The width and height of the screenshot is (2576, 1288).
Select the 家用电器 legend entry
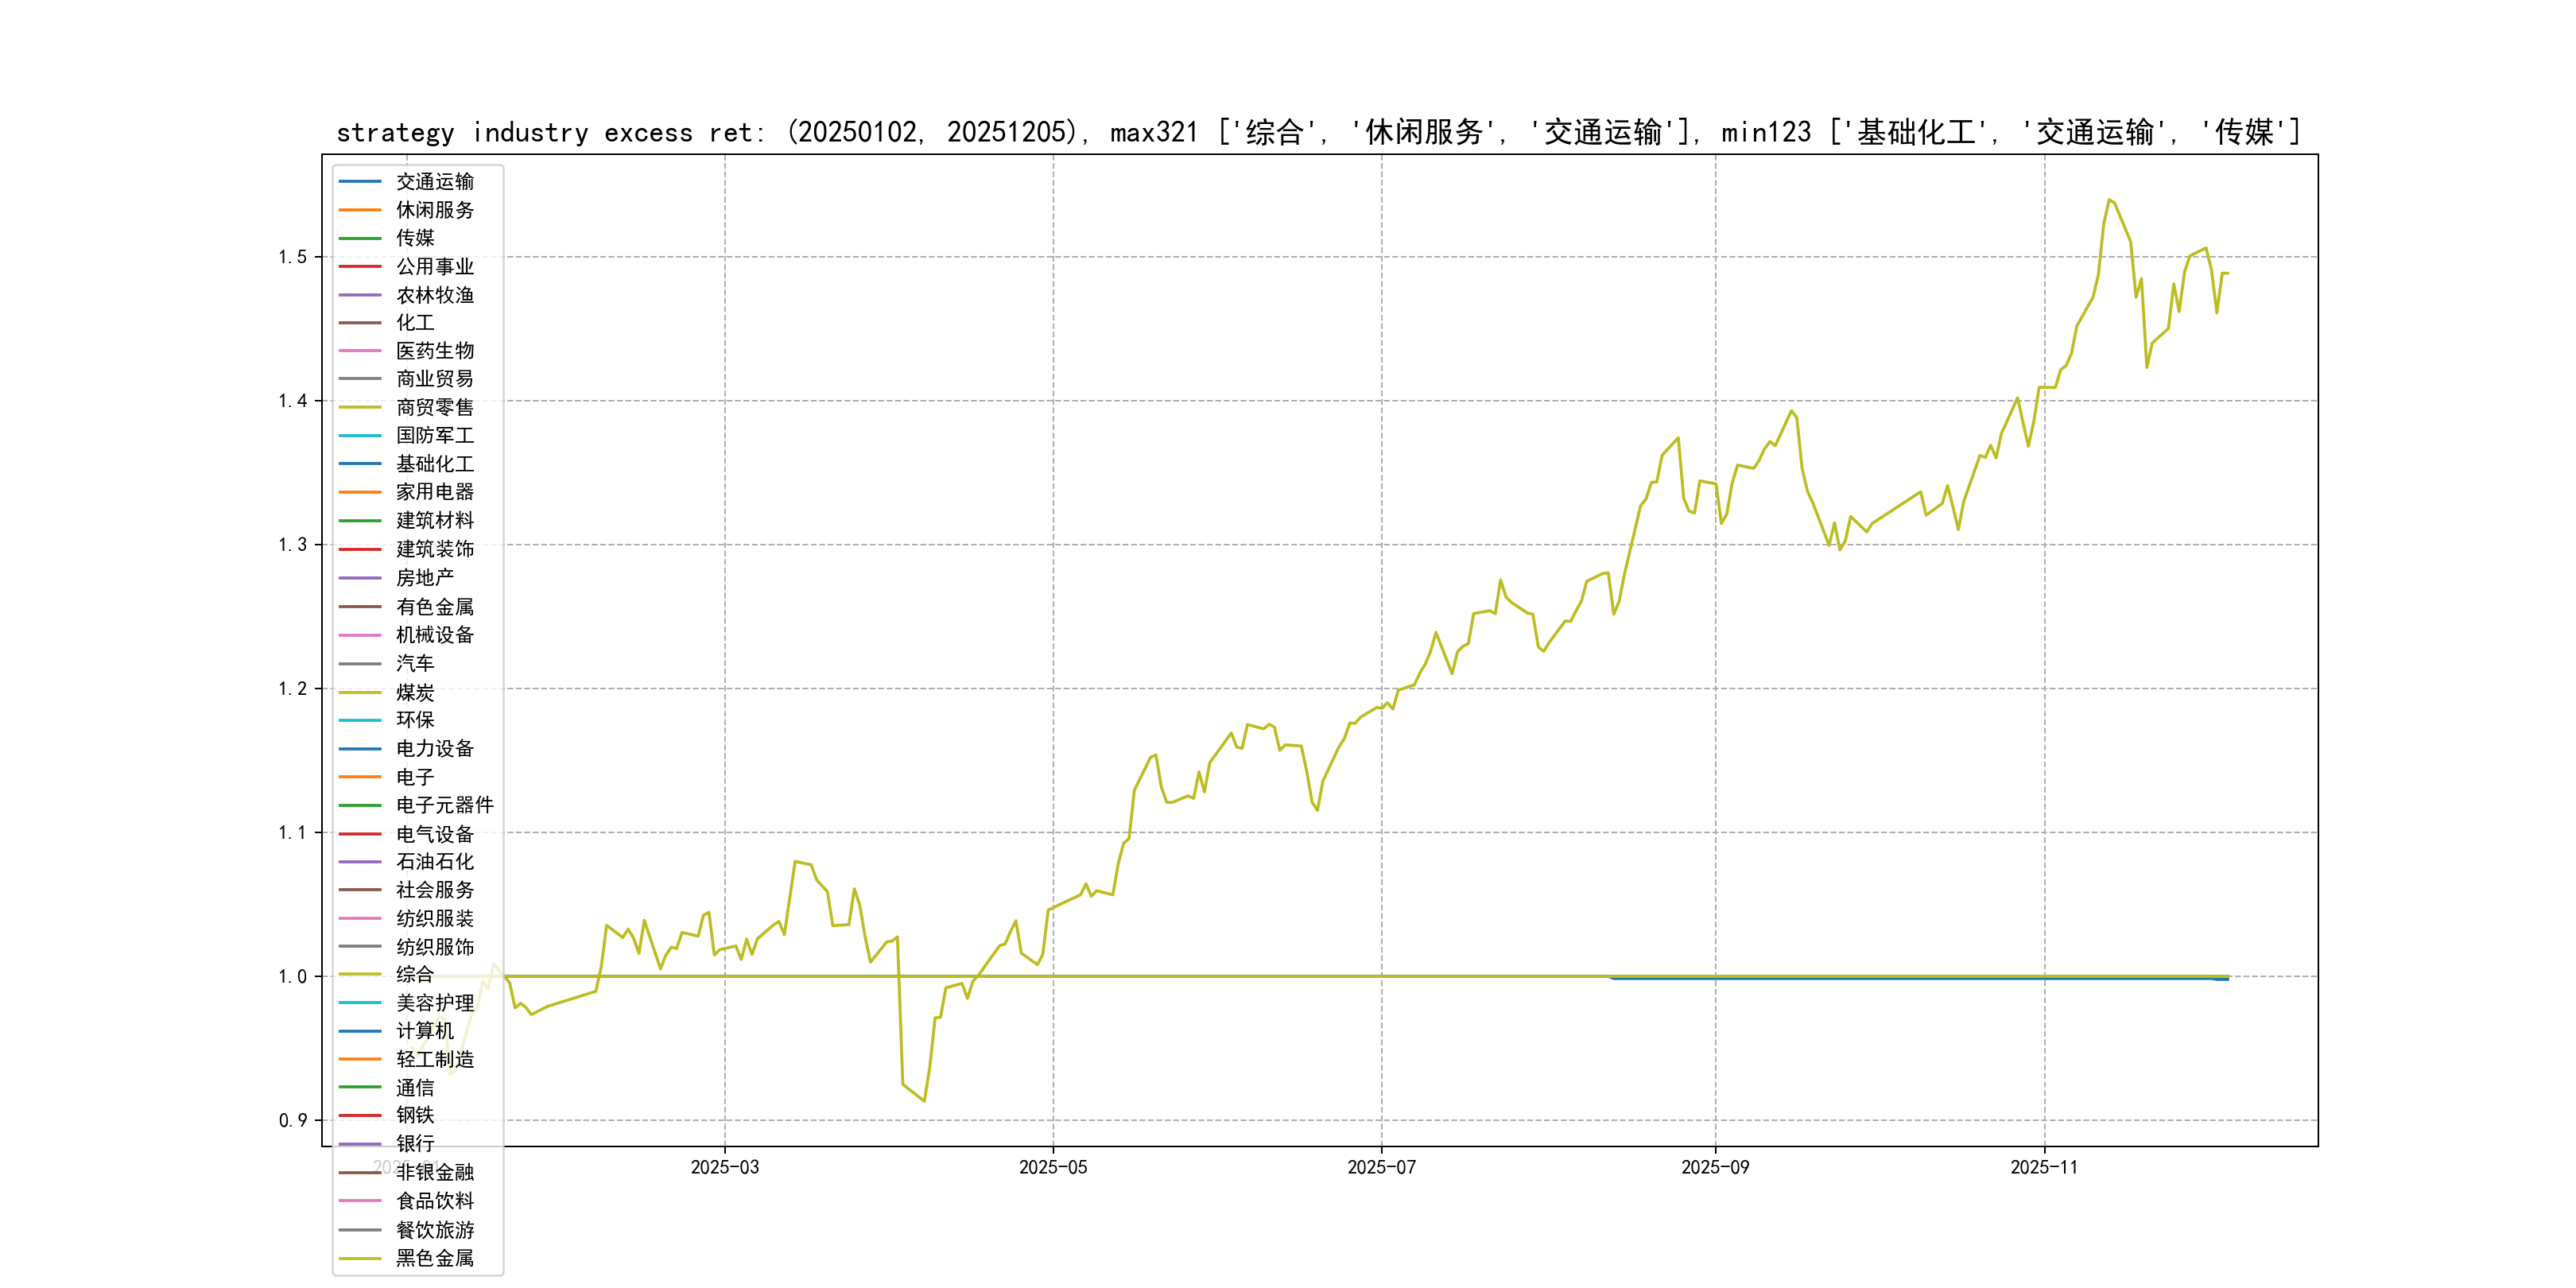point(434,492)
